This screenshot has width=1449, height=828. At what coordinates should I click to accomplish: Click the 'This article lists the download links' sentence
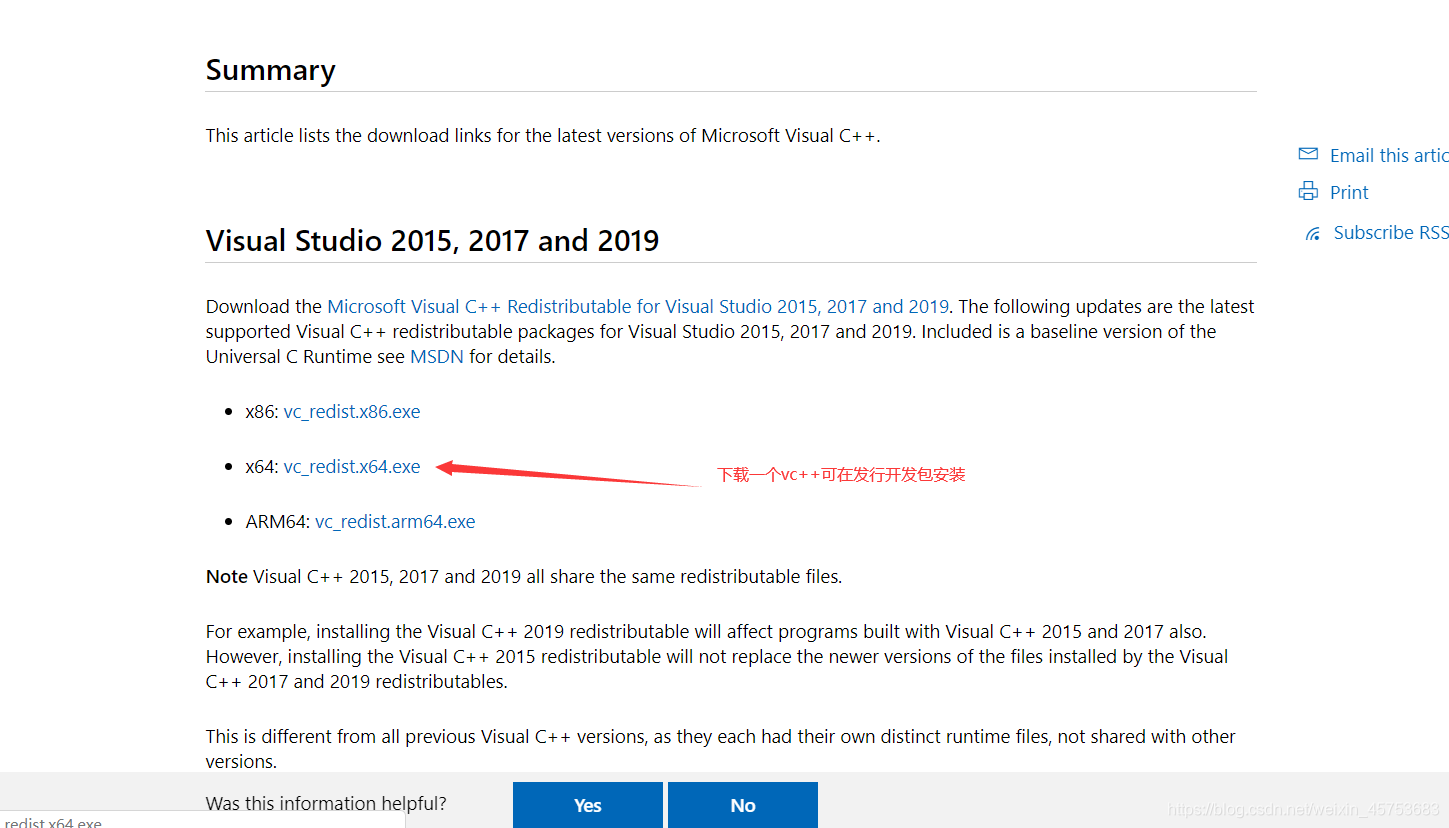tap(543, 135)
